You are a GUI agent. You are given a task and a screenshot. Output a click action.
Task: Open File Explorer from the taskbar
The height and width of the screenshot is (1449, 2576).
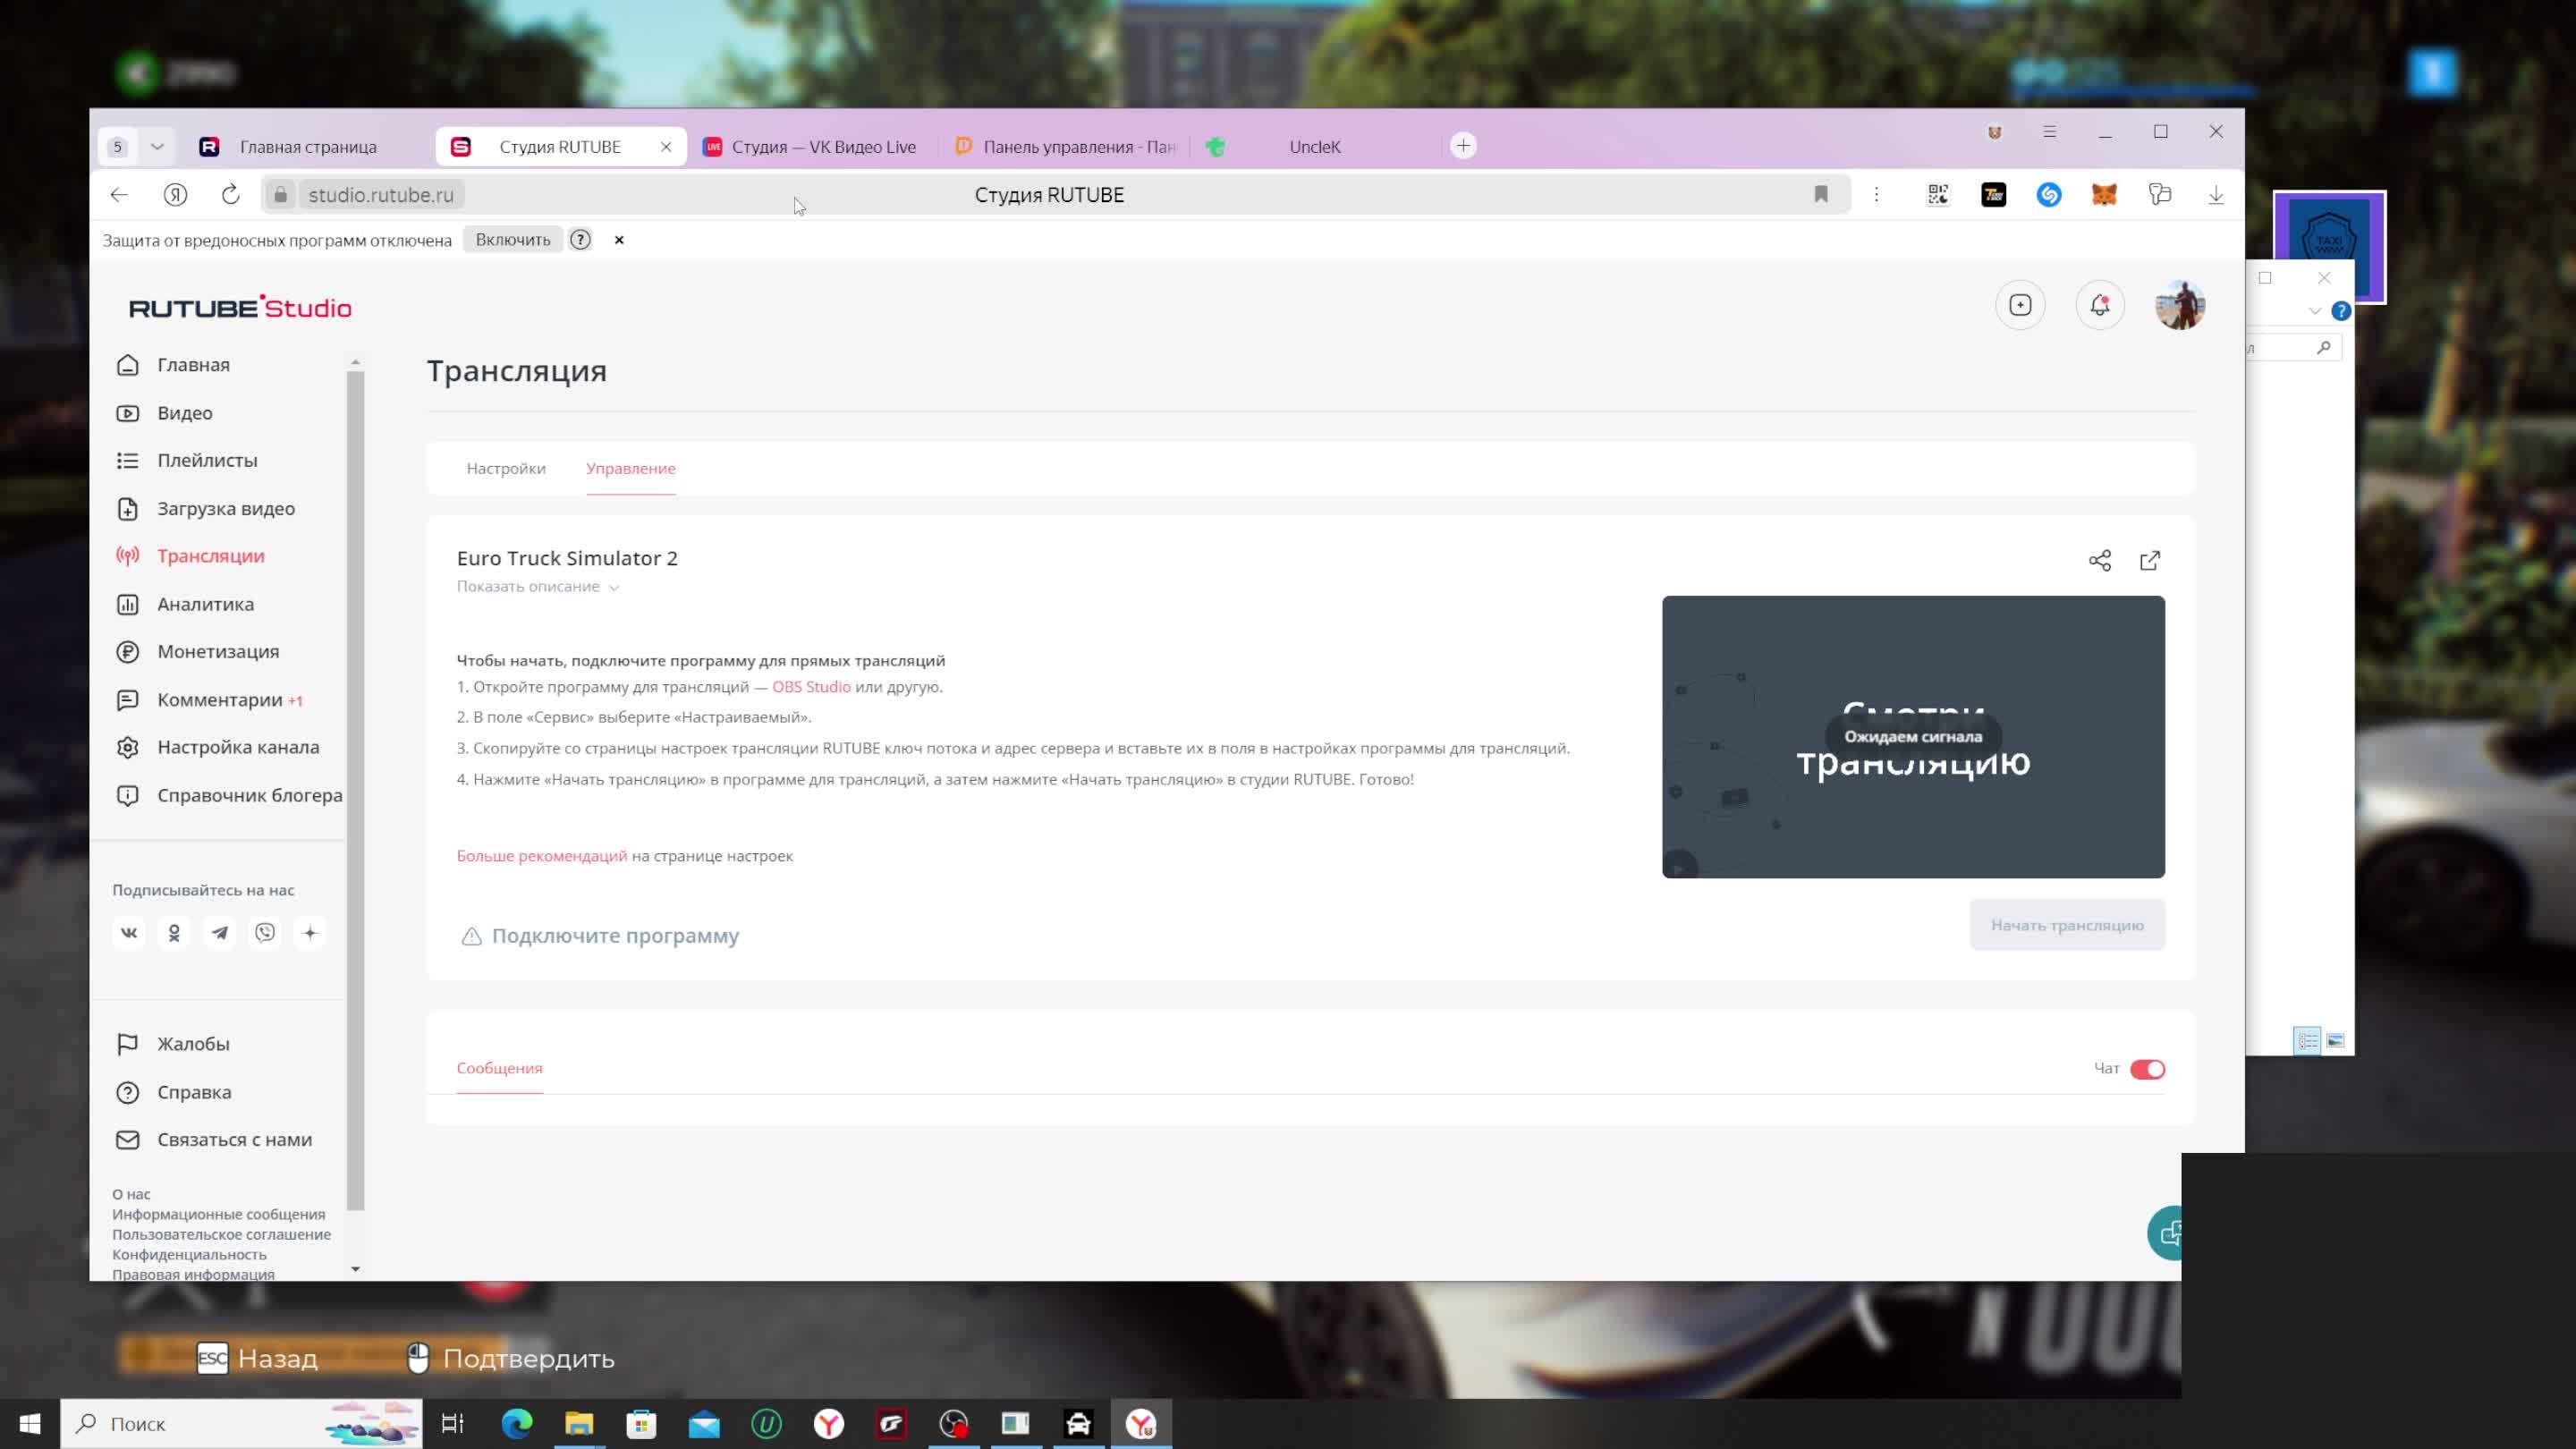(x=579, y=1423)
